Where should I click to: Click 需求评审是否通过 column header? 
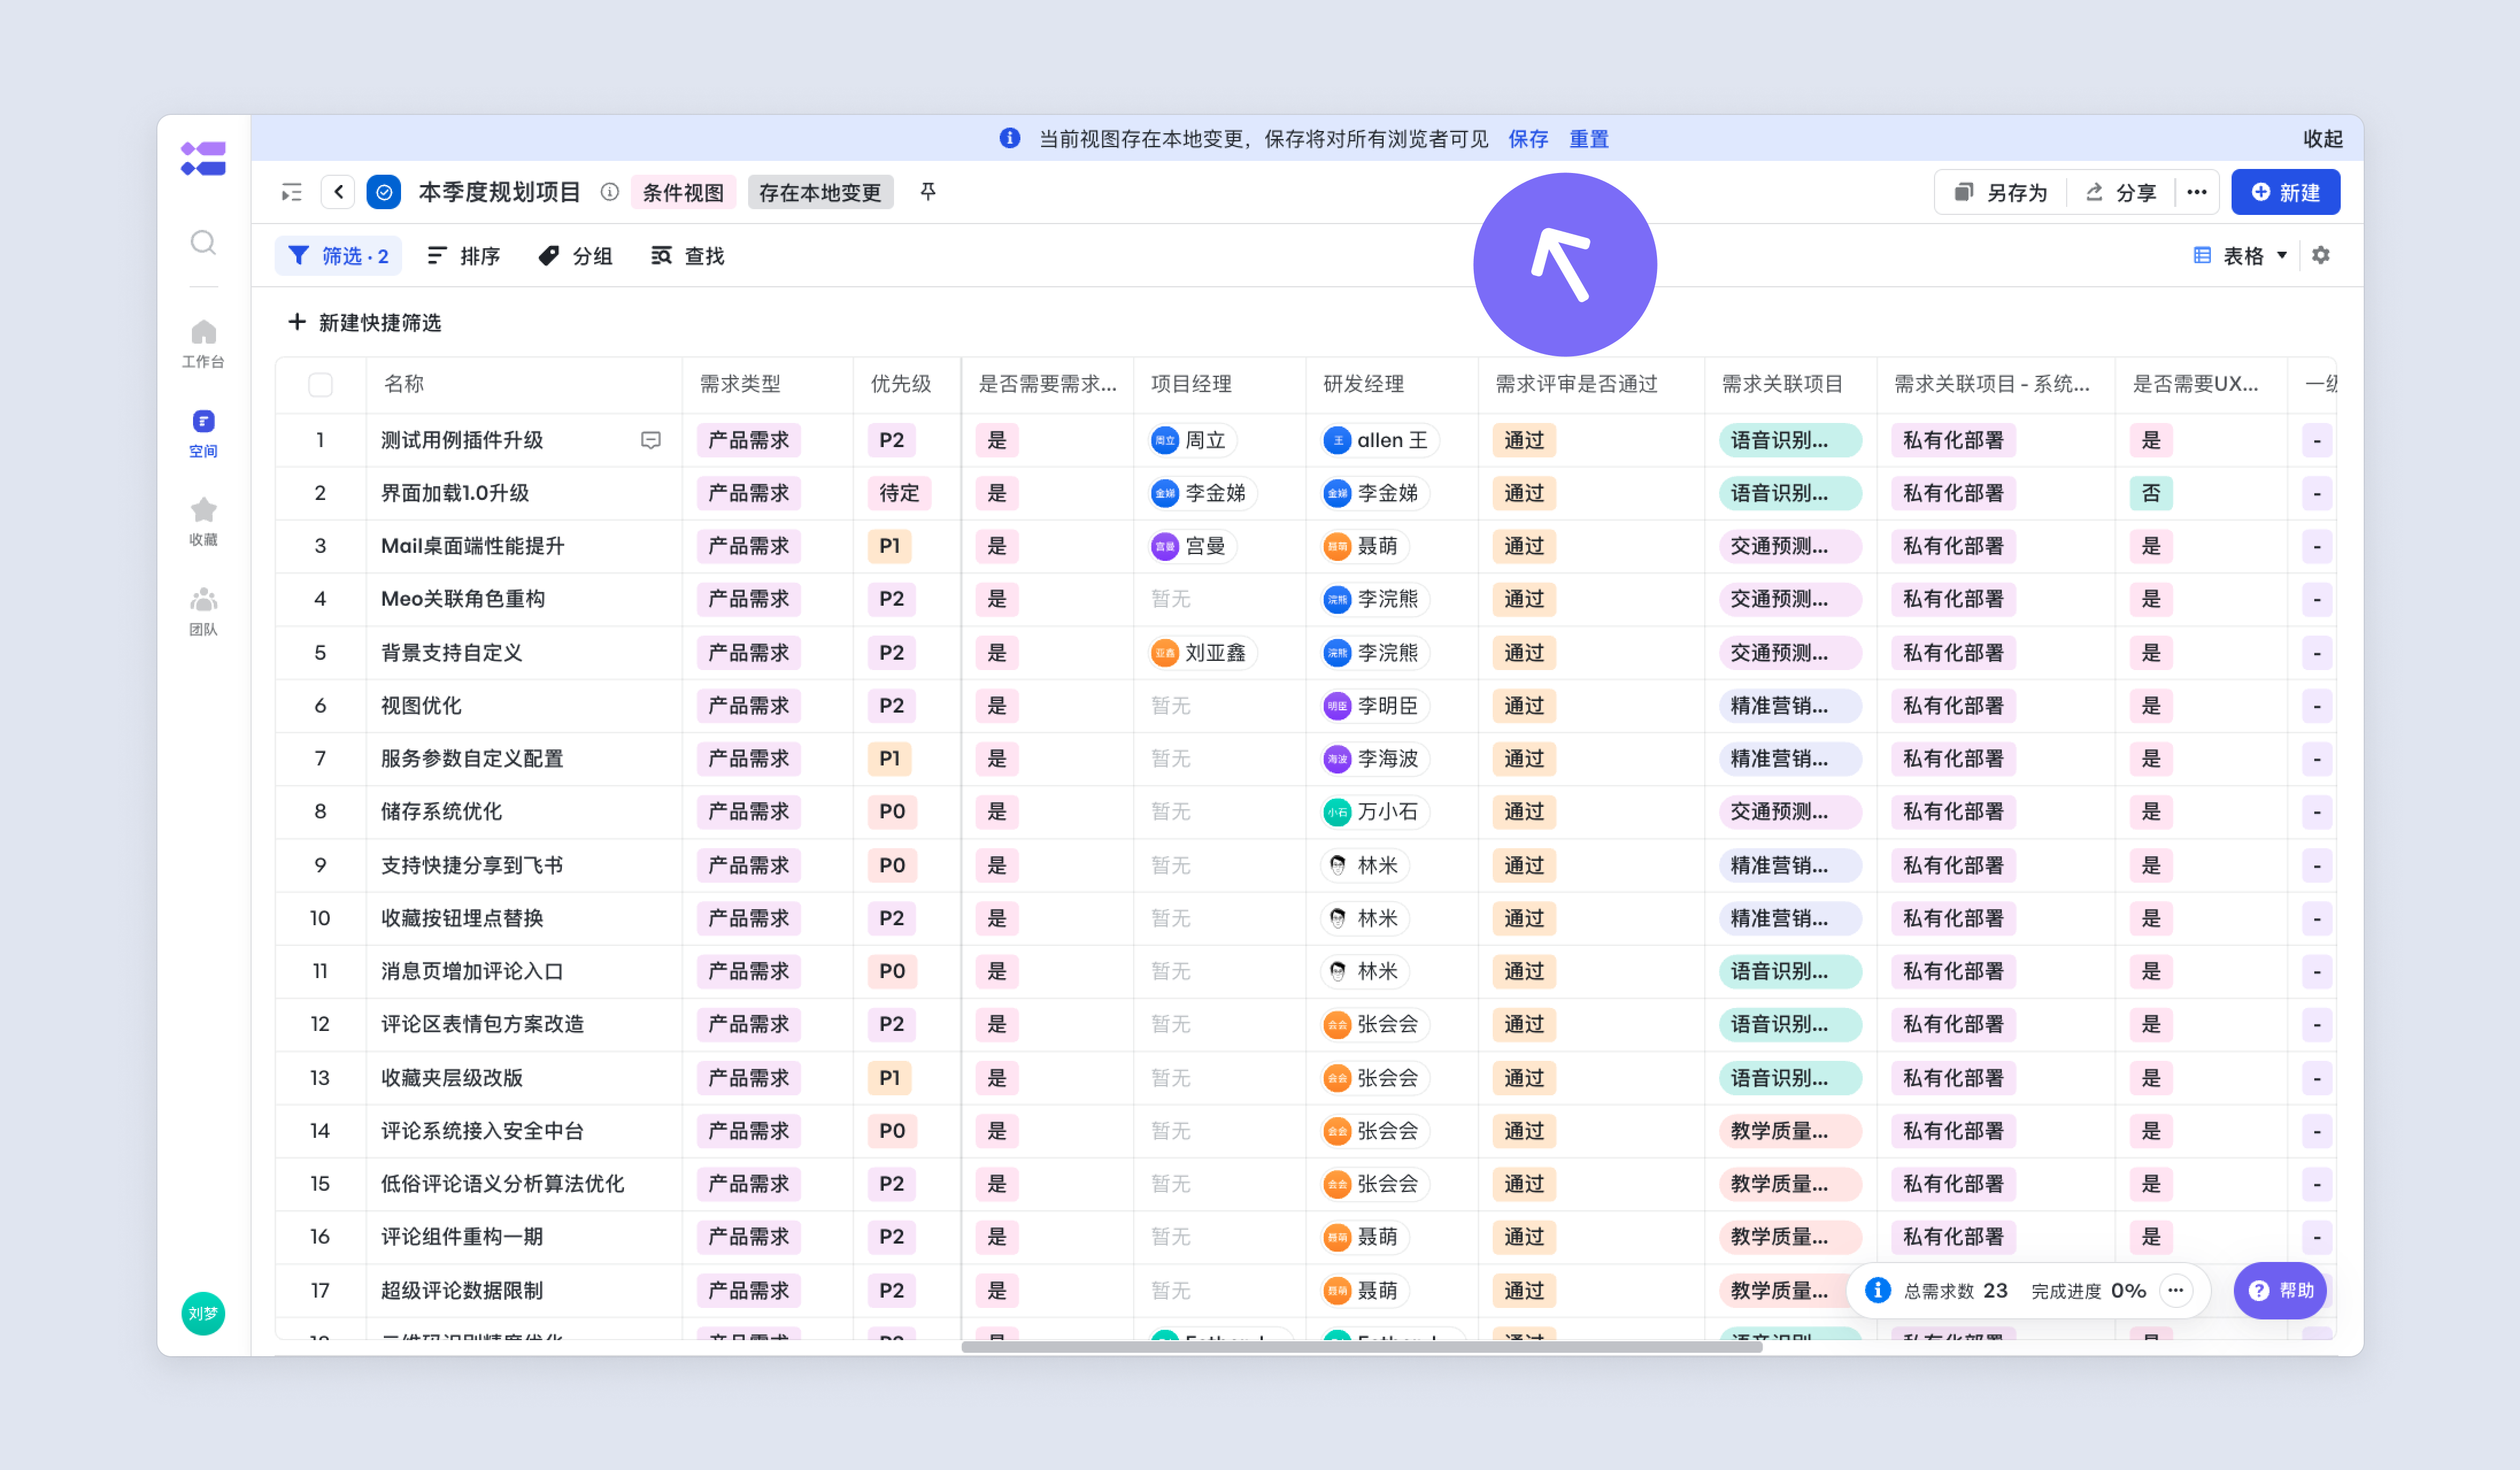(x=1576, y=384)
